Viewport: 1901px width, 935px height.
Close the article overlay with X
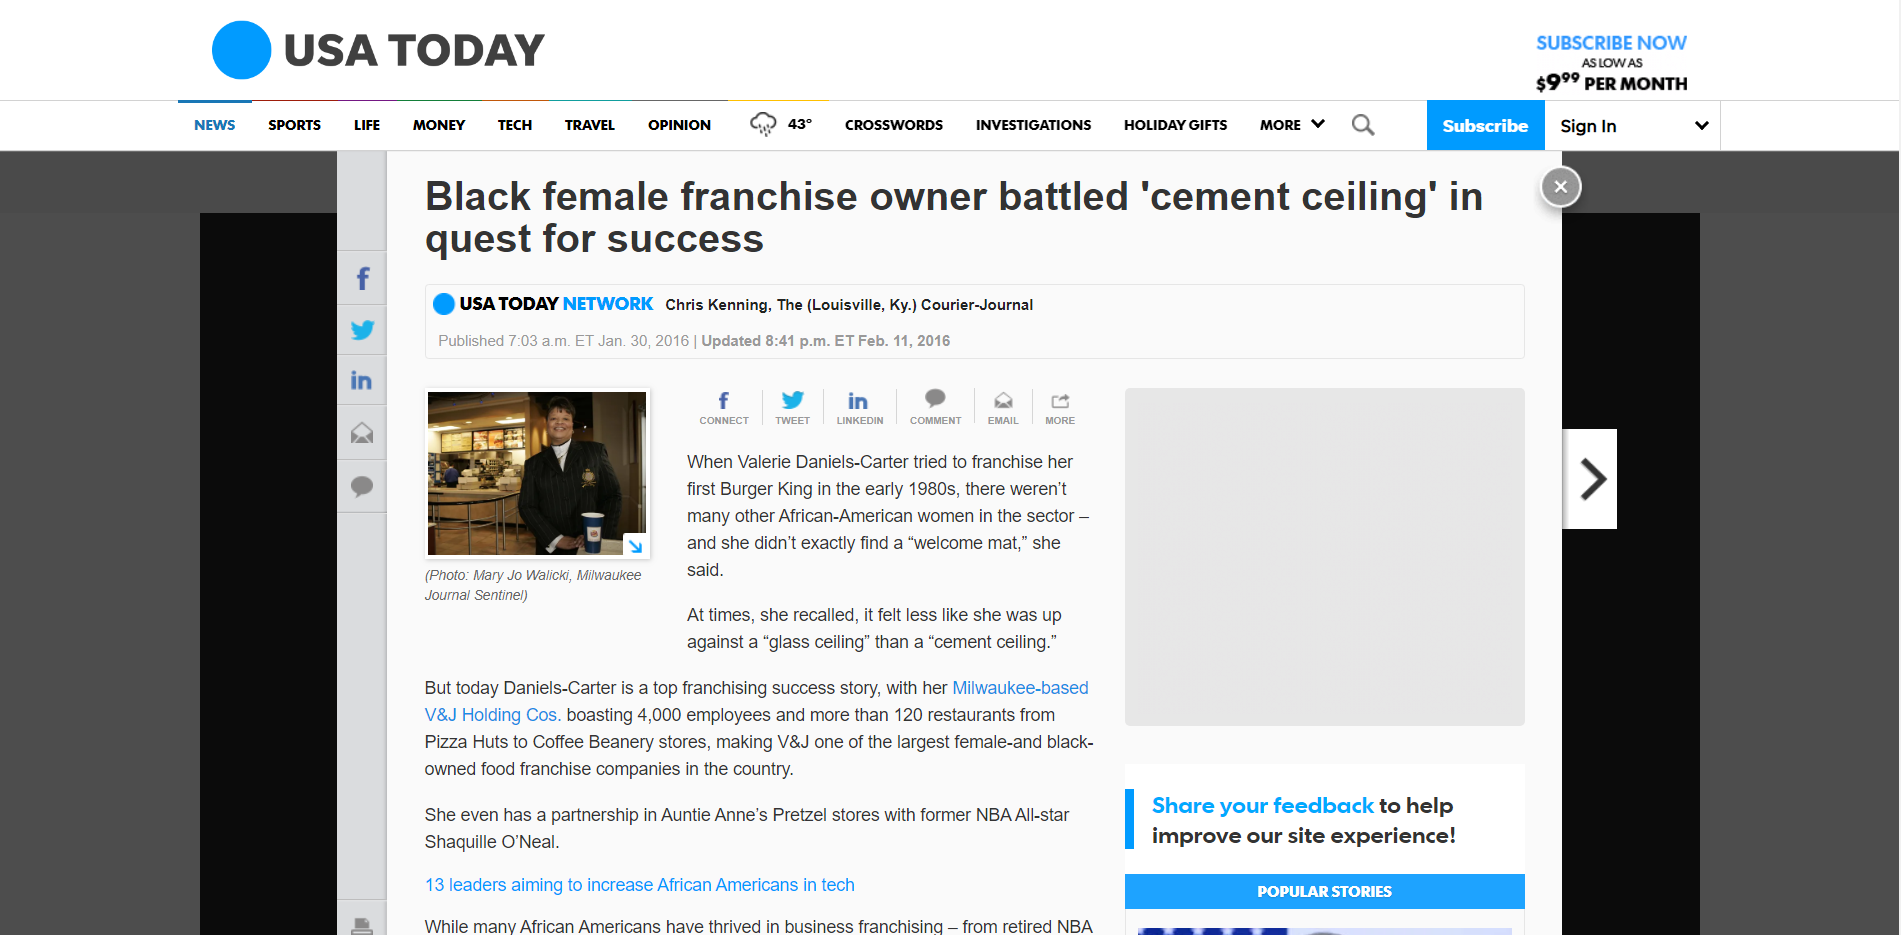(x=1561, y=187)
